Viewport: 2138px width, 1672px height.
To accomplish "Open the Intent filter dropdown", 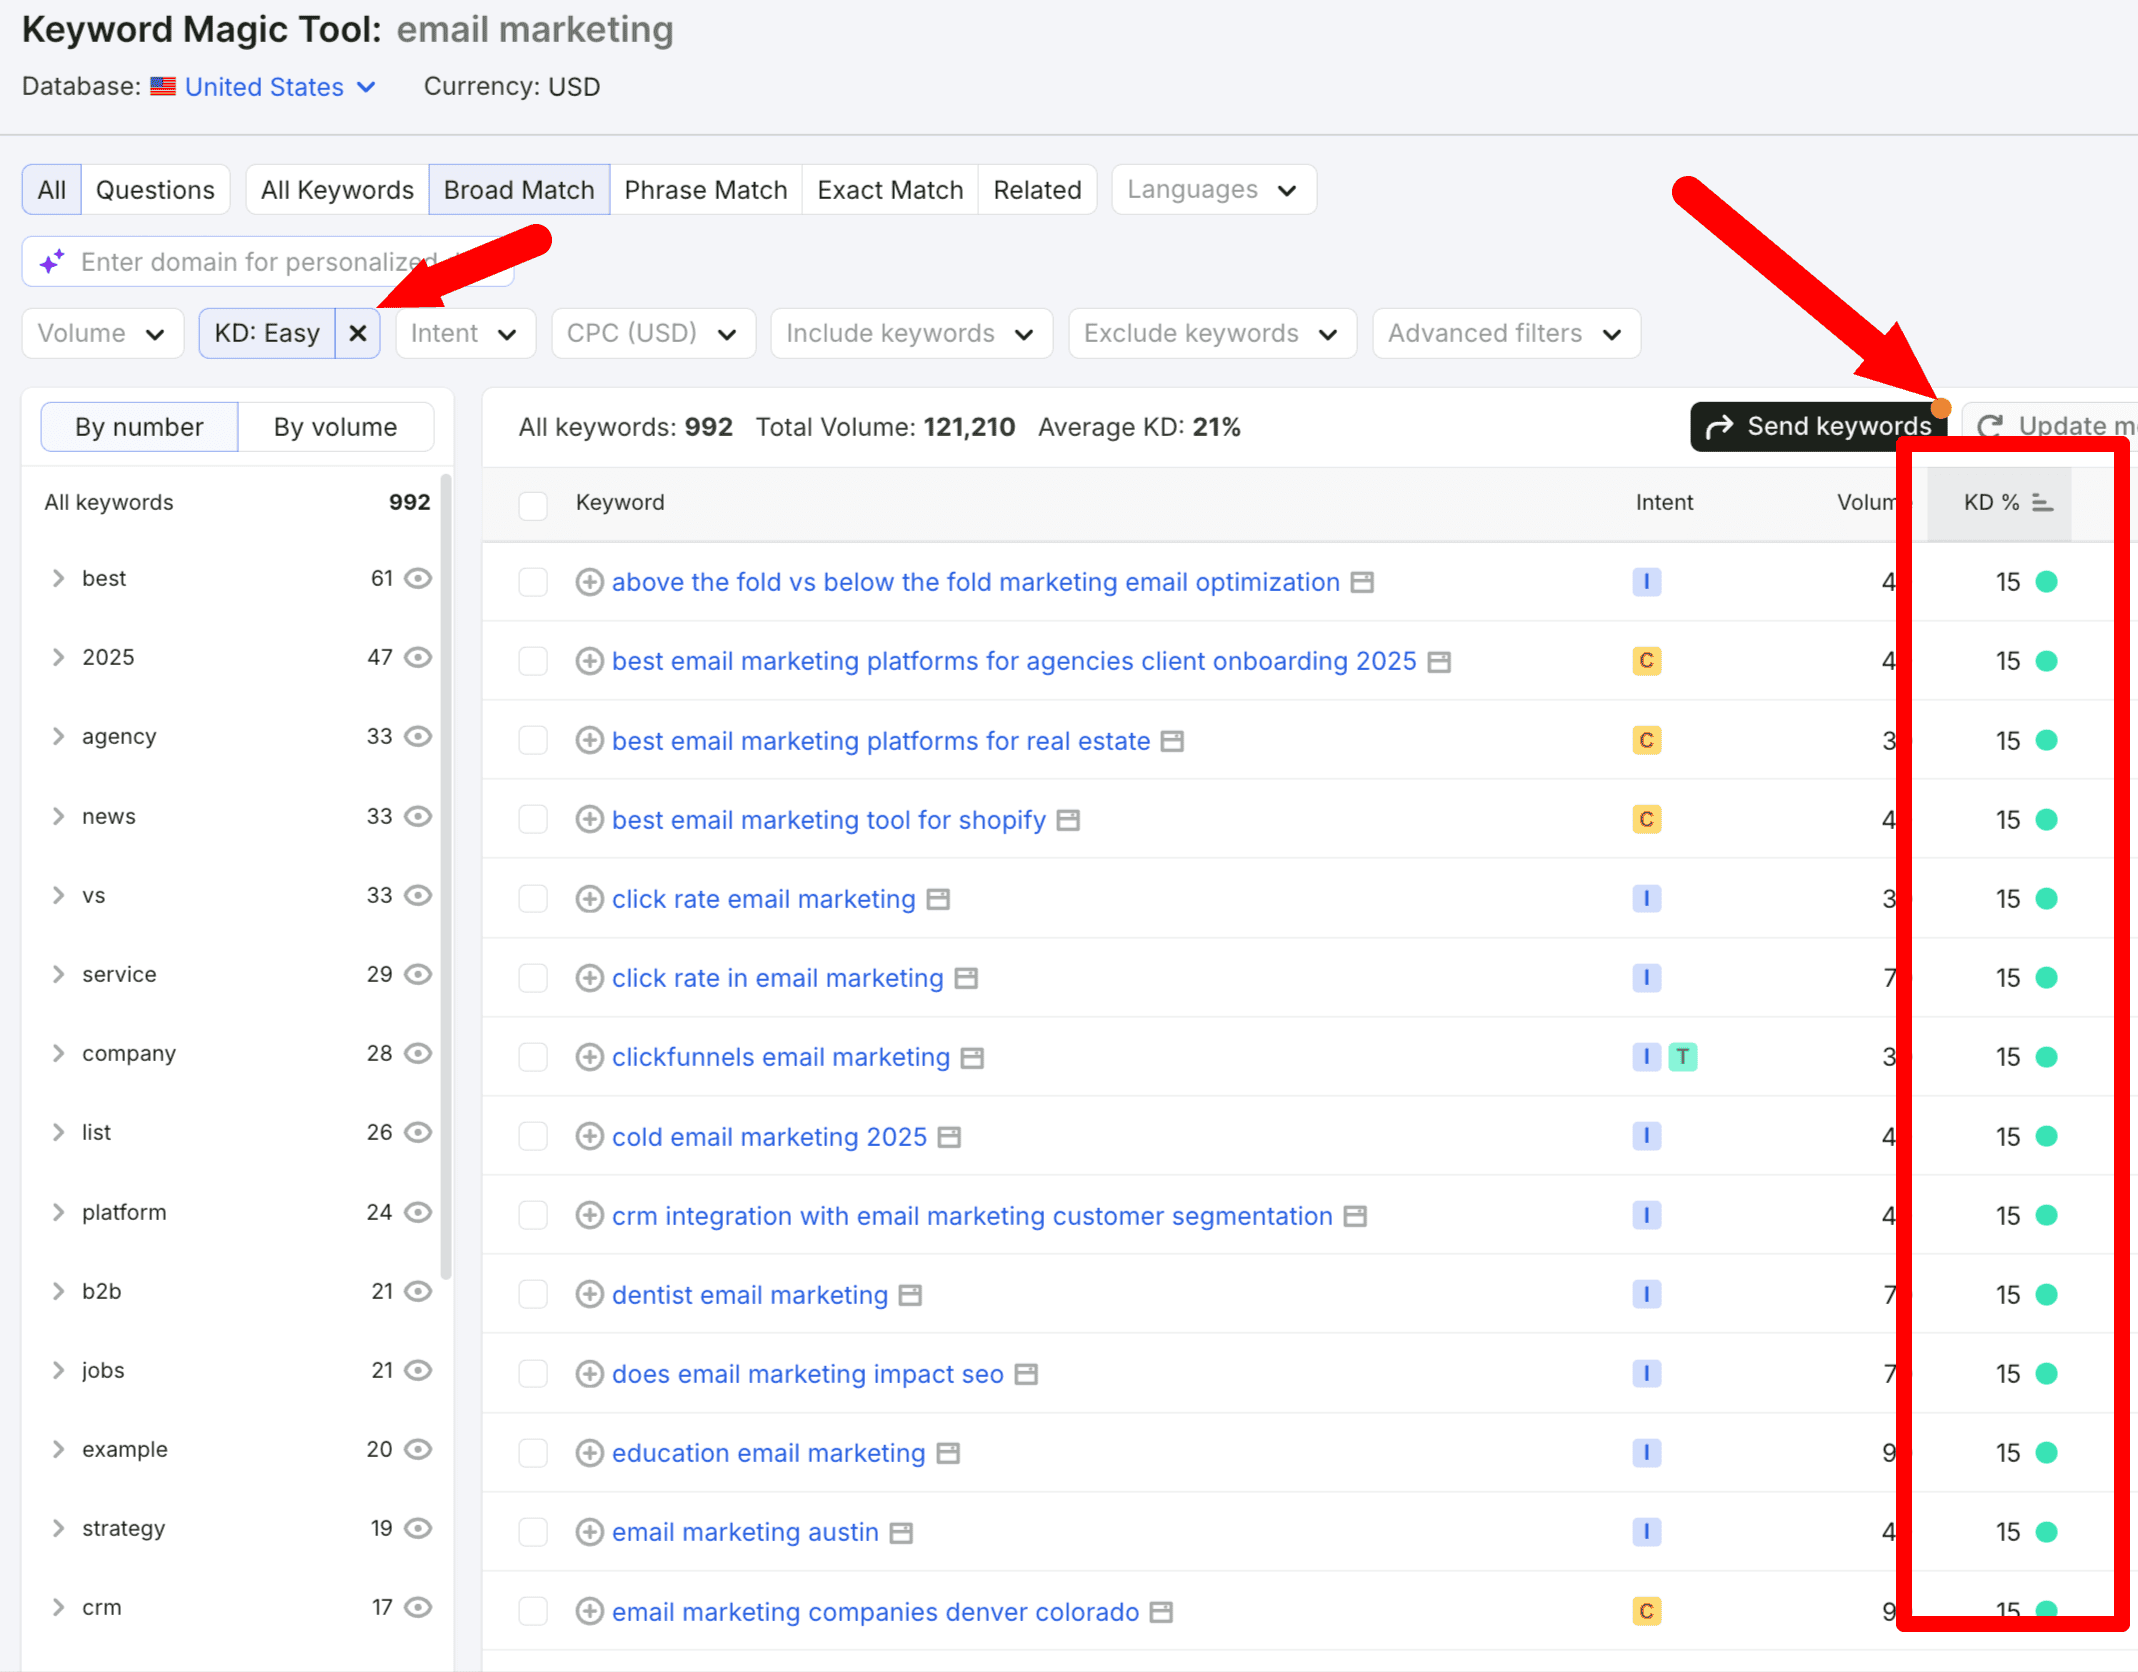I will [x=465, y=333].
